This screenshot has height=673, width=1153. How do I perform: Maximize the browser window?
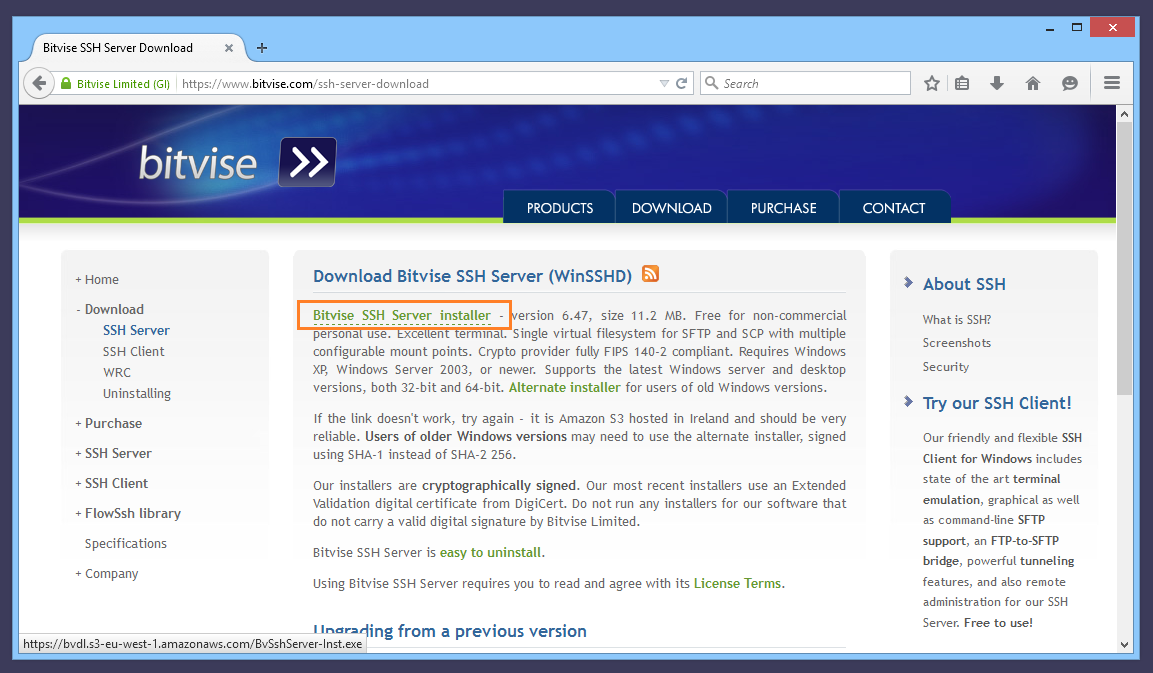point(1077,28)
